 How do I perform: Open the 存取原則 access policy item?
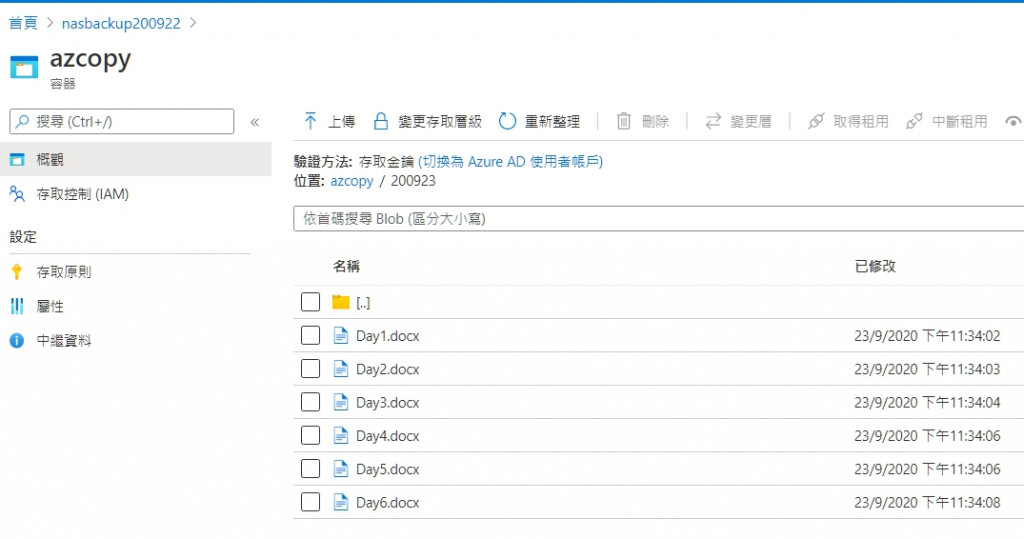[64, 272]
